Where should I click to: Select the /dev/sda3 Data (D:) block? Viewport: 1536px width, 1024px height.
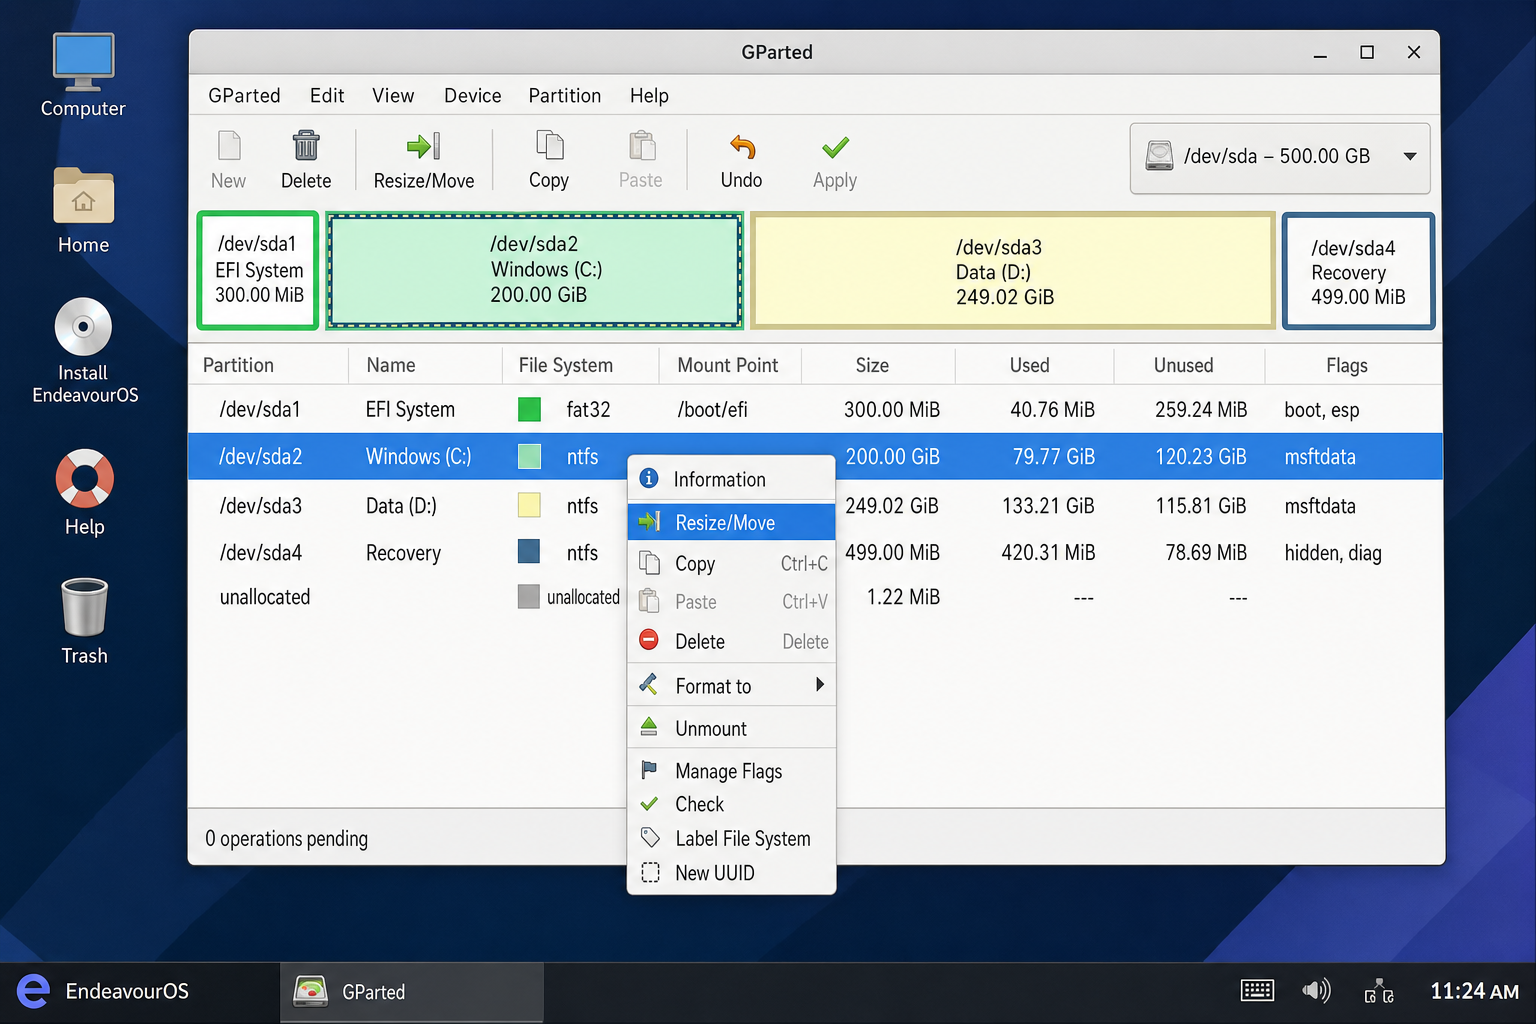pyautogui.click(x=1013, y=271)
